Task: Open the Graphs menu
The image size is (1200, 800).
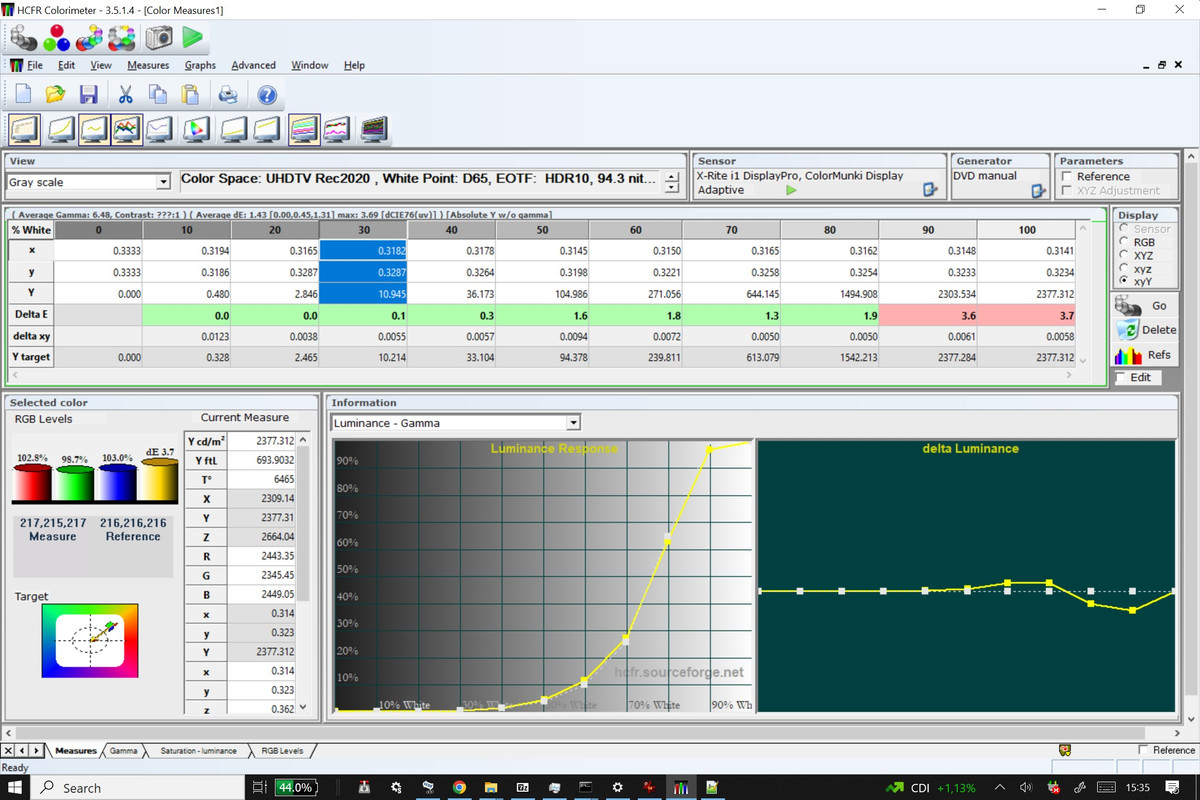Action: (200, 65)
